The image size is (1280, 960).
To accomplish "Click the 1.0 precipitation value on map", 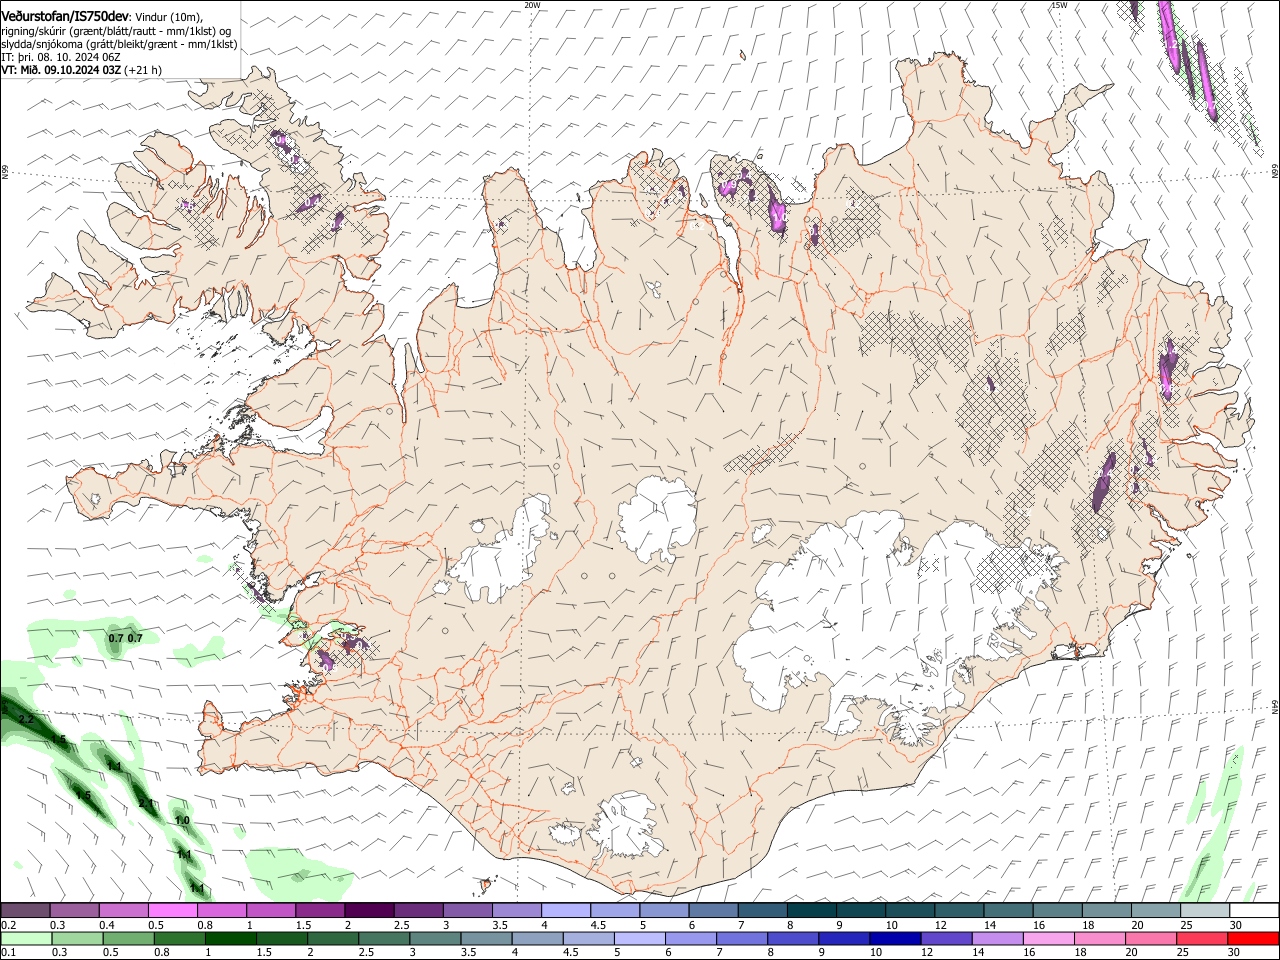I will [182, 820].
